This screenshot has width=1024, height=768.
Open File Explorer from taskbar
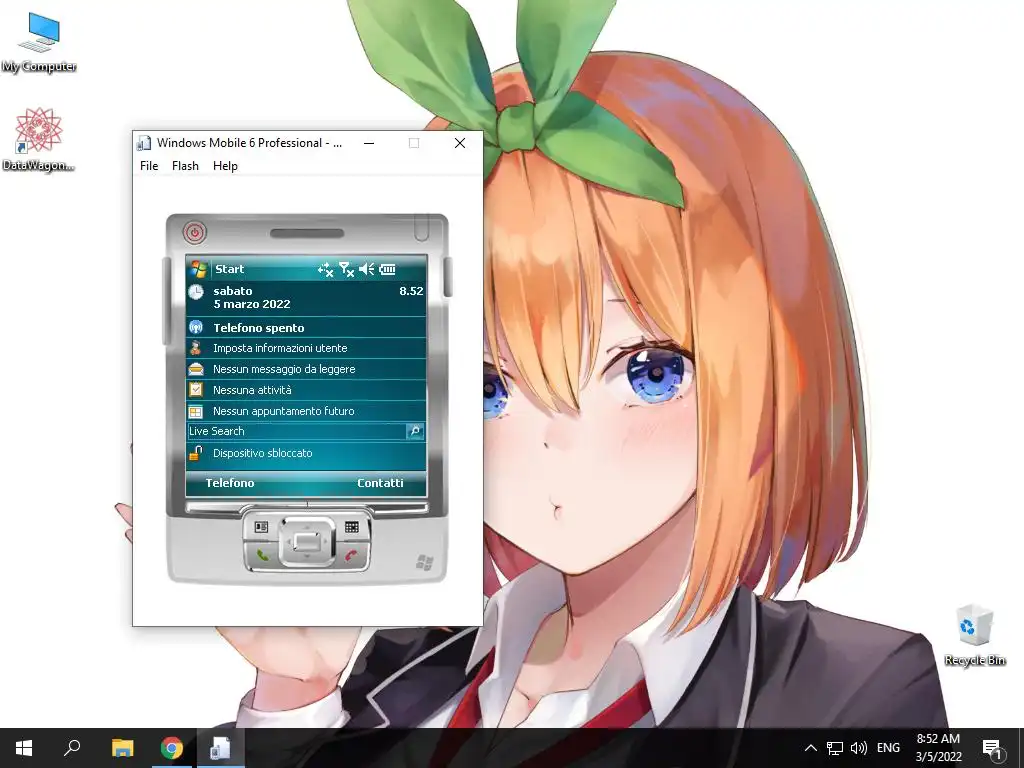[x=122, y=748]
